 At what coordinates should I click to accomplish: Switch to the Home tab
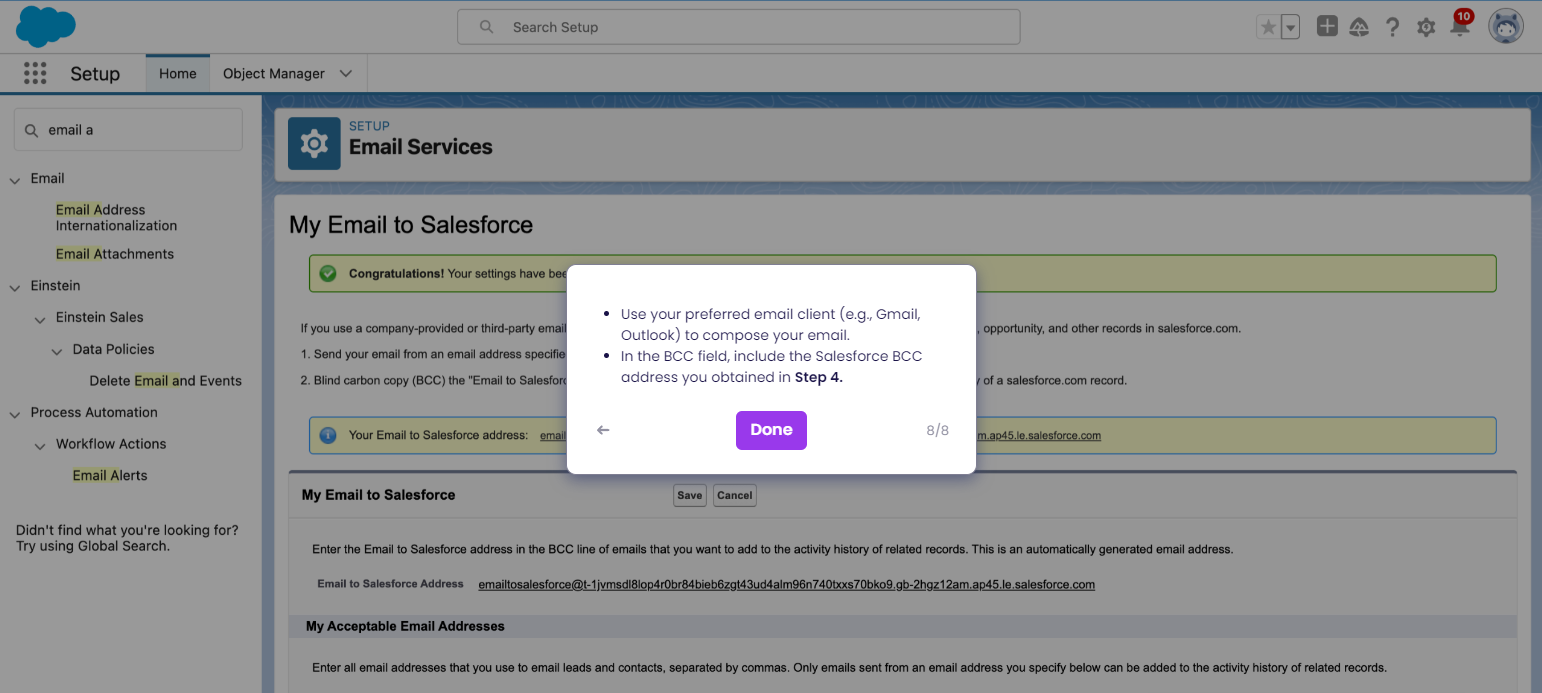click(178, 73)
